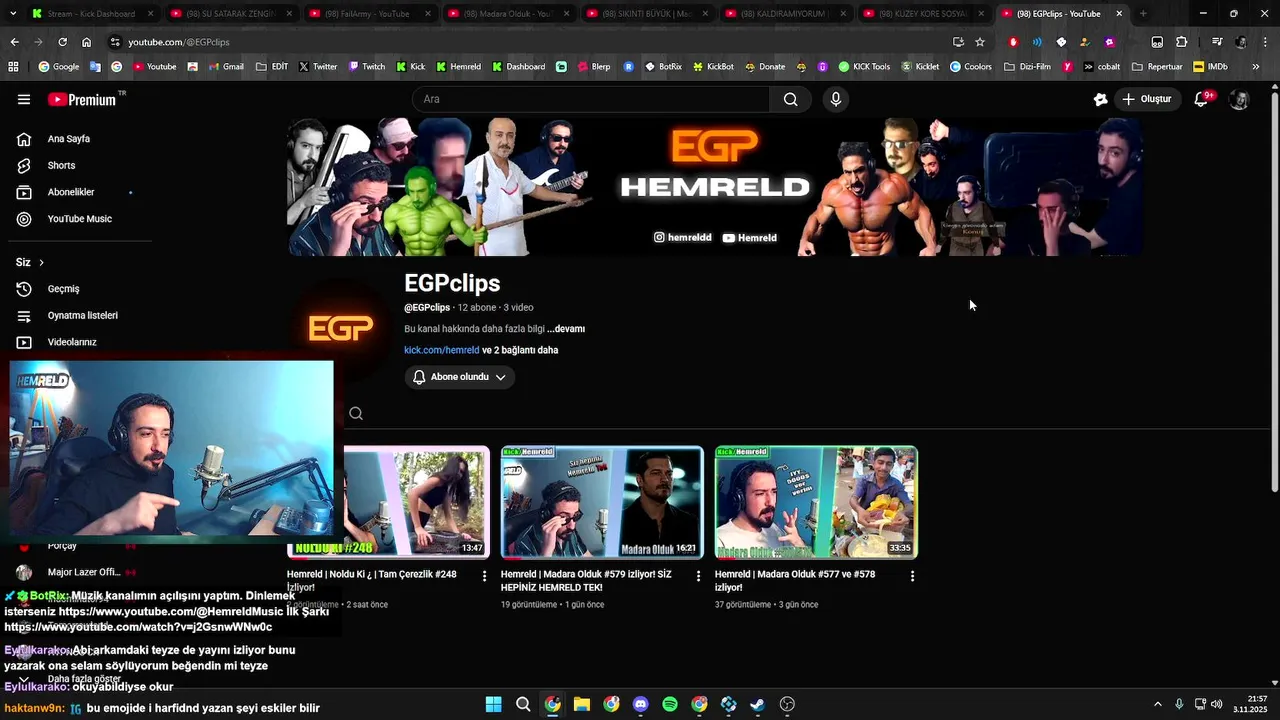
Task: Open Windows Start menu
Action: pos(494,704)
